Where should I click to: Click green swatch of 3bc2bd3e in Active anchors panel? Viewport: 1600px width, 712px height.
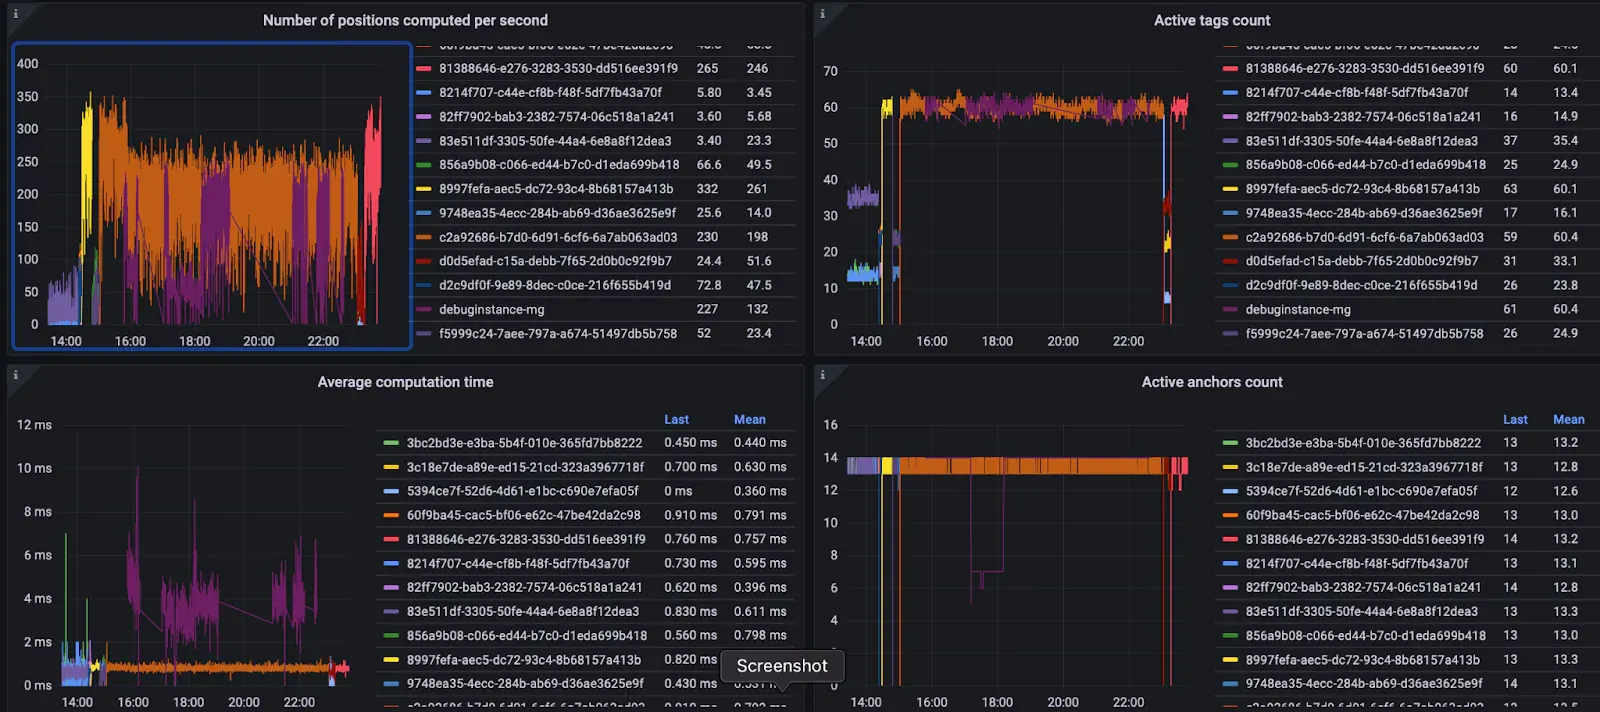pyautogui.click(x=1230, y=443)
